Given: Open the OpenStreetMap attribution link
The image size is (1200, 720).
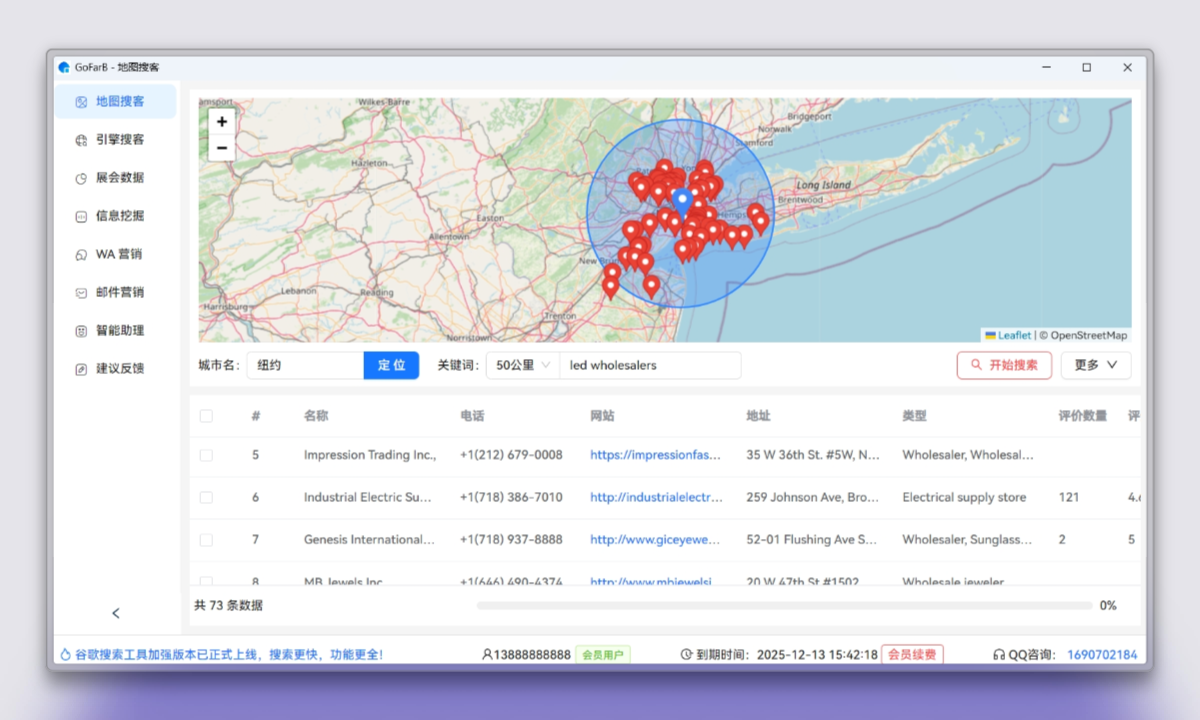Looking at the screenshot, I should point(1089,336).
